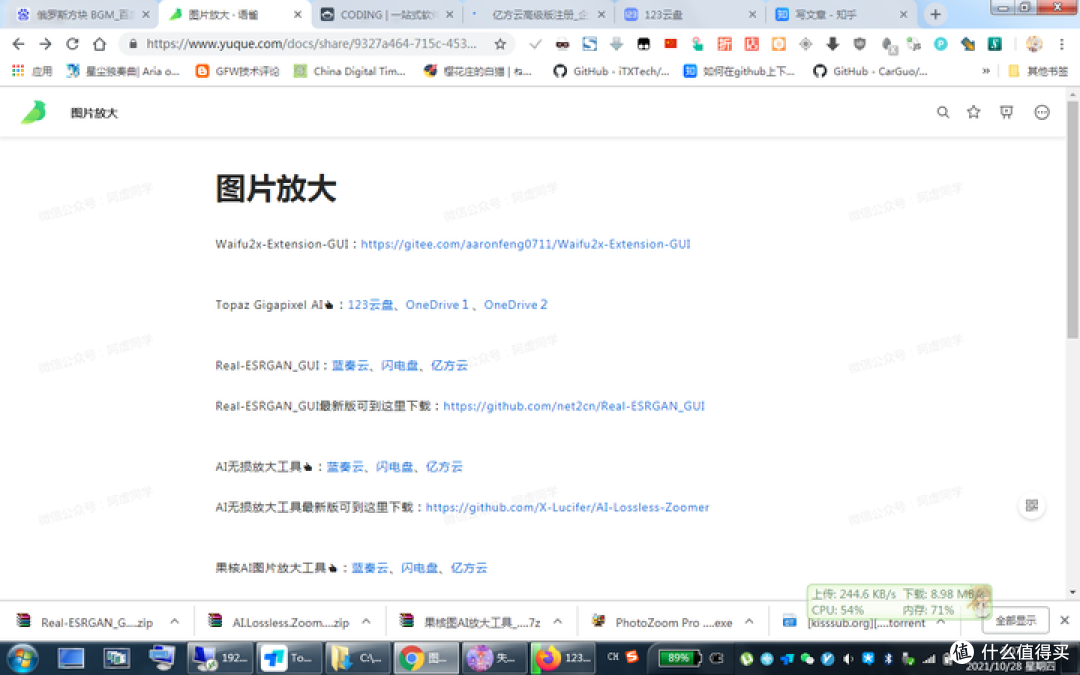This screenshot has width=1080, height=675.
Task: Click inside the address bar
Action: [x=300, y=43]
